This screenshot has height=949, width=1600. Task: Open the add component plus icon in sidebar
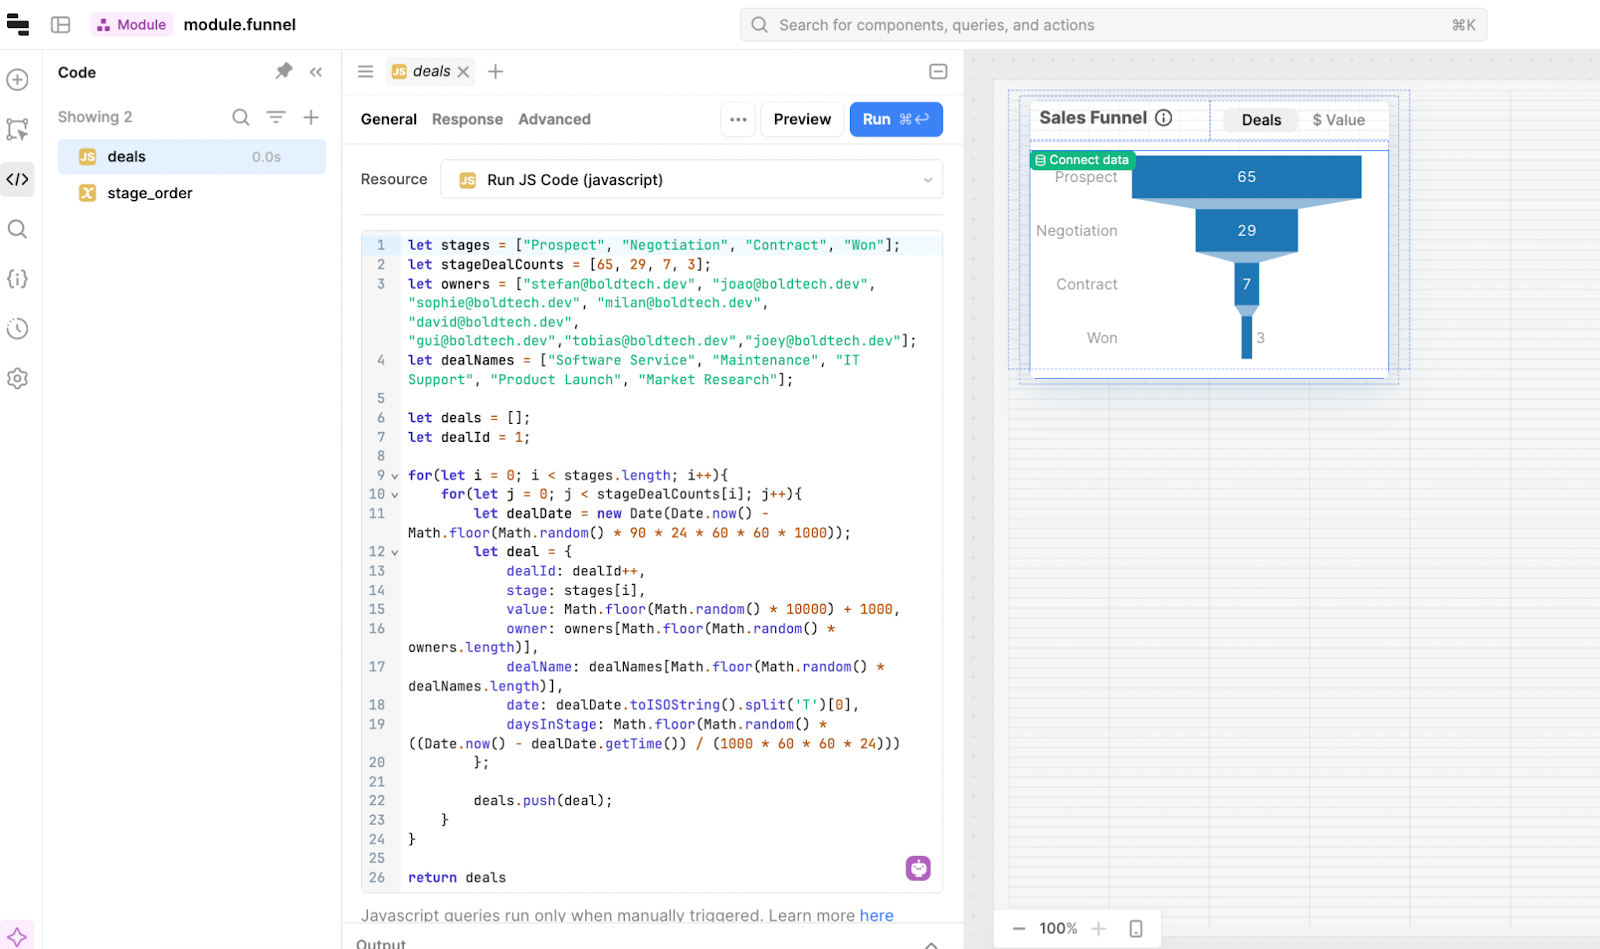17,80
